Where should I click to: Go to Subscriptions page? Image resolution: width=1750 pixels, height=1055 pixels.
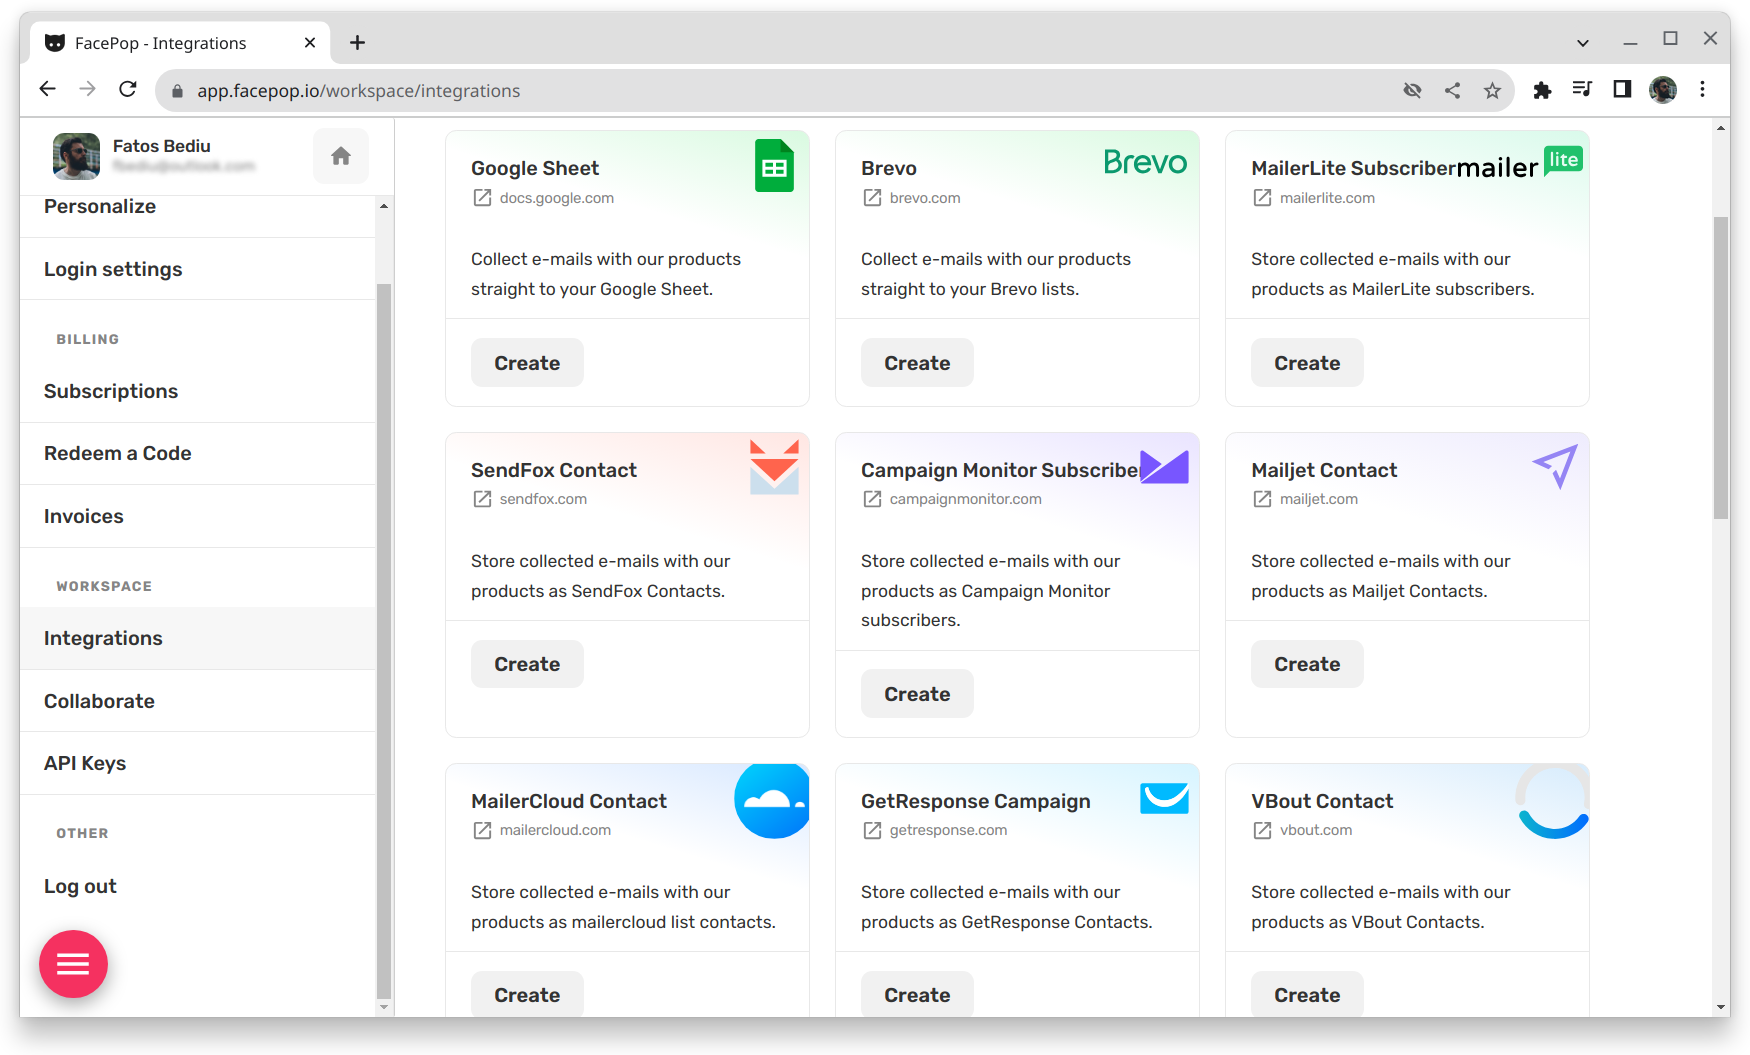(x=198, y=391)
